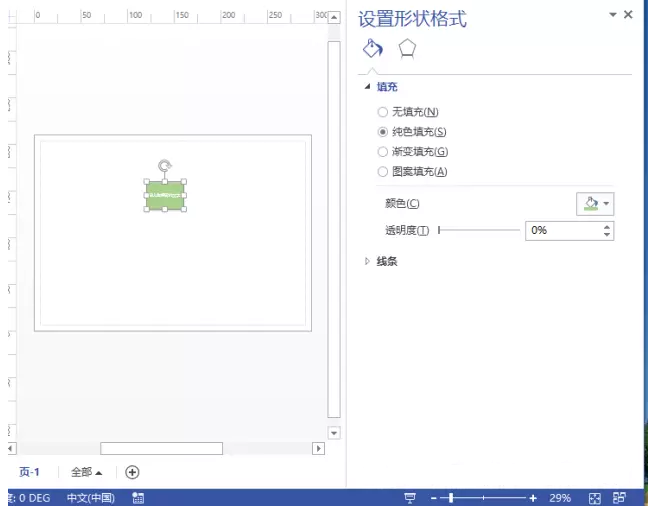The image size is (649, 513).
Task: Click the presentation mode icon in status bar
Action: point(409,498)
